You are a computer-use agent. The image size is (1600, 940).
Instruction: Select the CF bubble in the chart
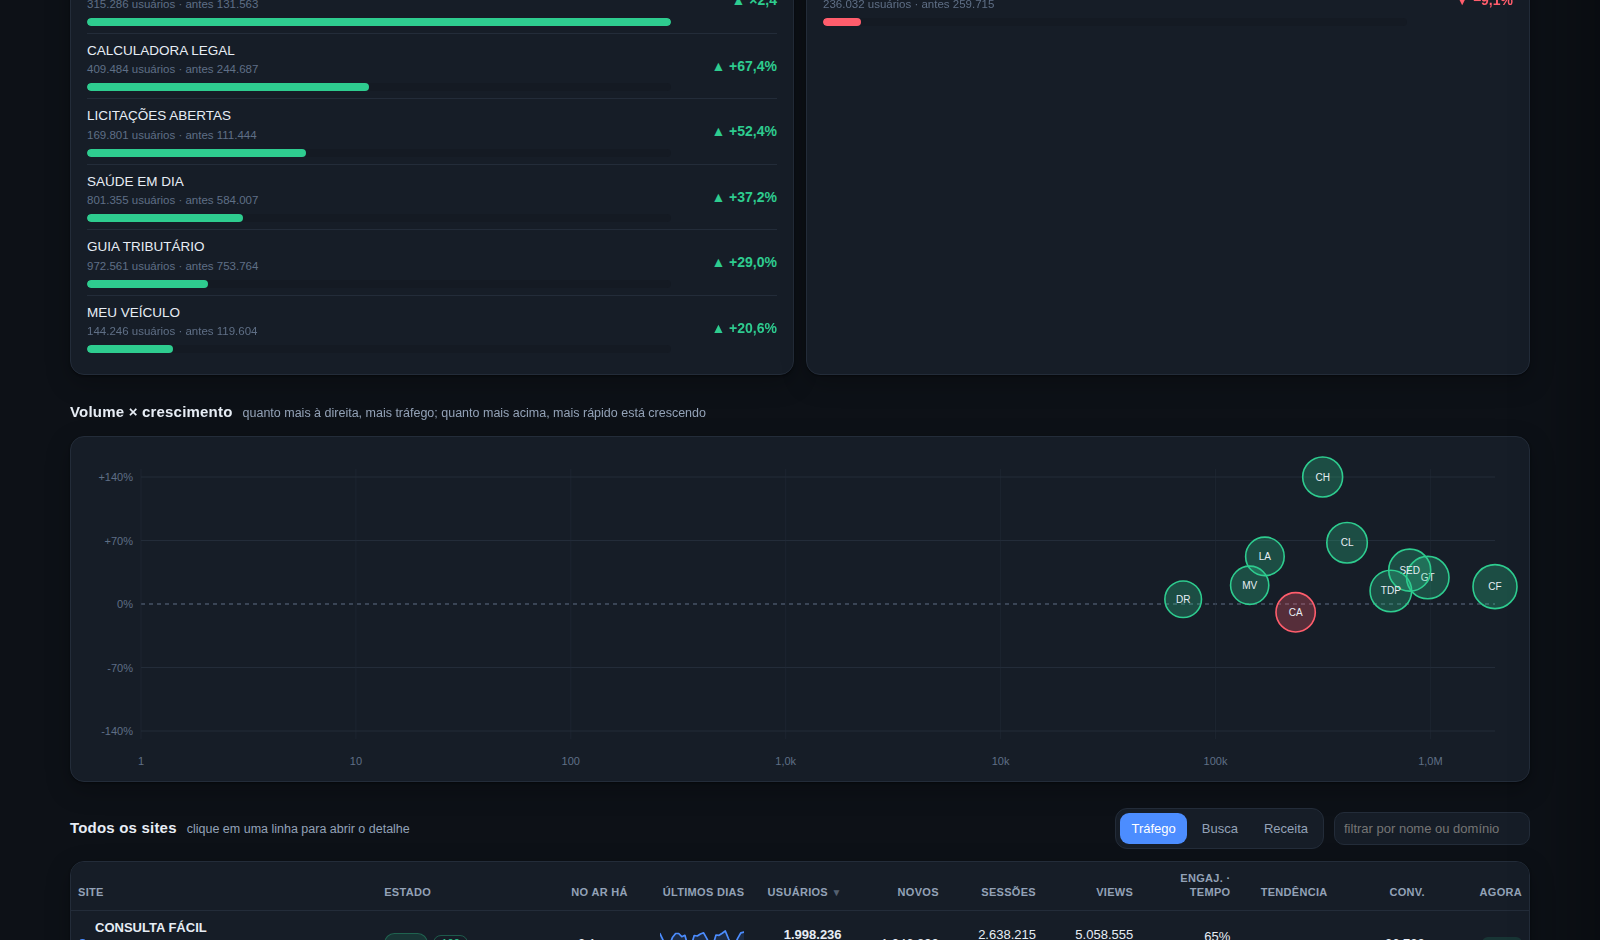point(1495,586)
